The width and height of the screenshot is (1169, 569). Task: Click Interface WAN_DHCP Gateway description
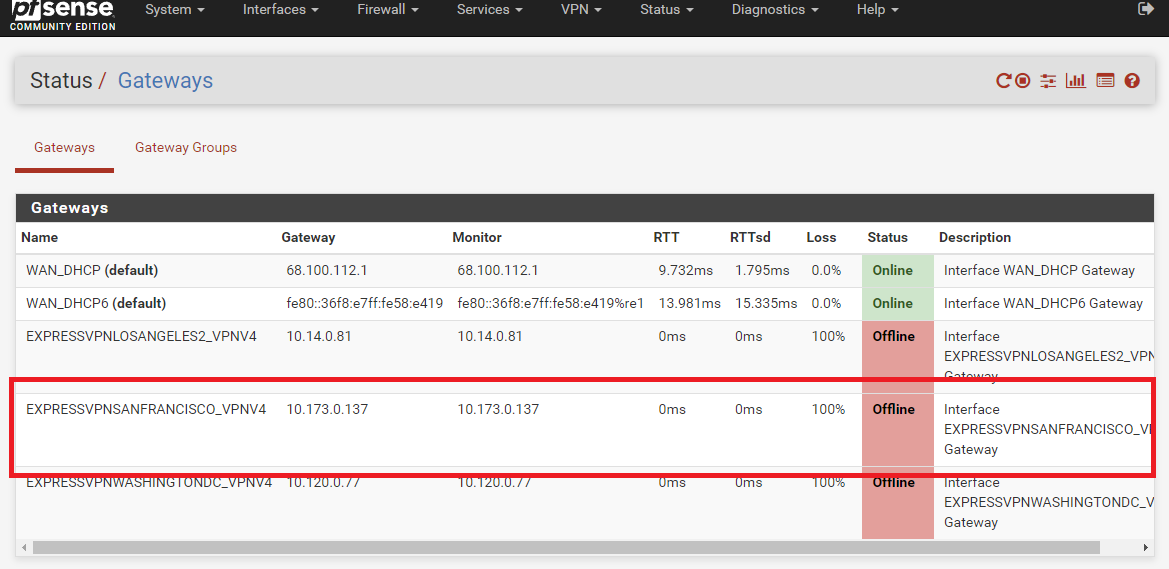click(x=1039, y=270)
